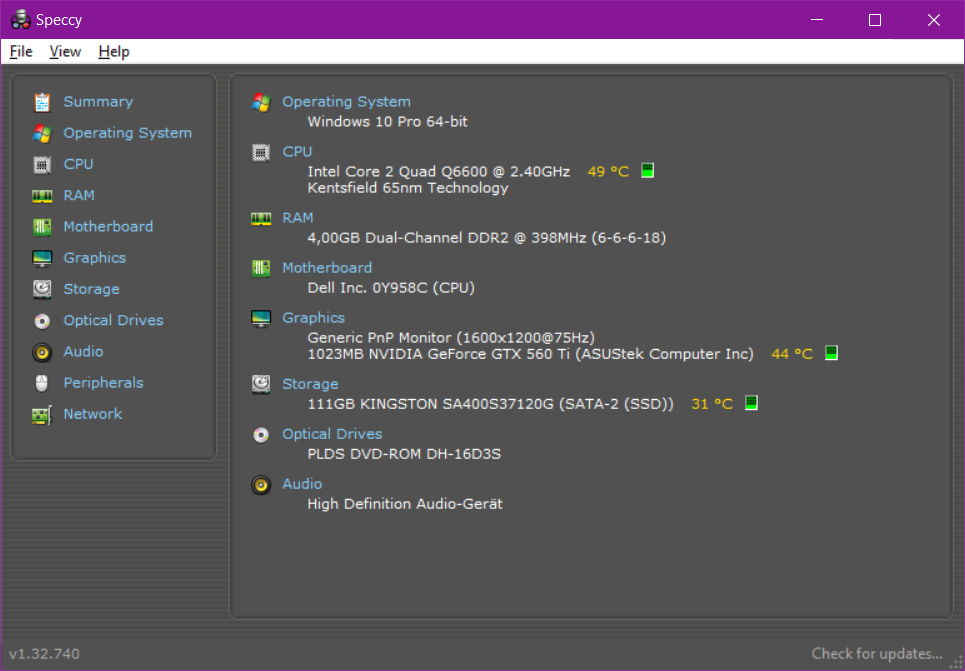
Task: Select the Optical Drives disc icon
Action: pyautogui.click(x=42, y=321)
